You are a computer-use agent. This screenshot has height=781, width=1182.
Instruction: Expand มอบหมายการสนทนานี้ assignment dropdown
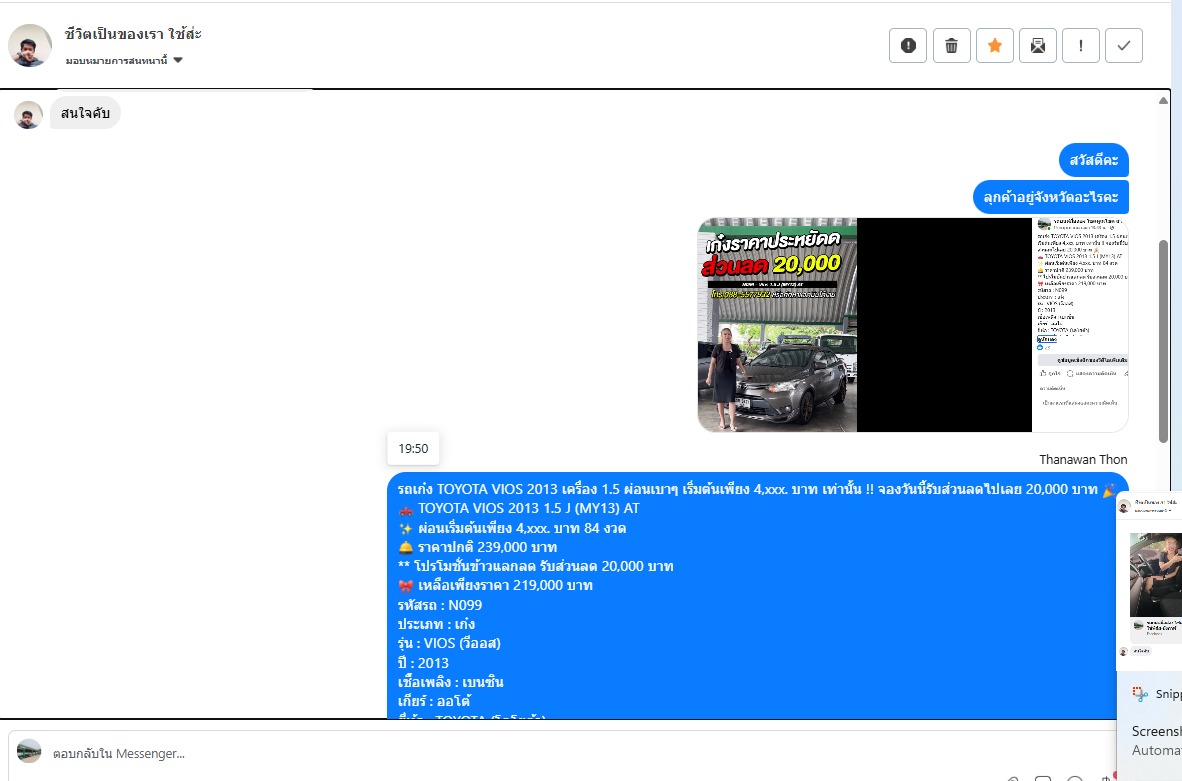(x=124, y=60)
